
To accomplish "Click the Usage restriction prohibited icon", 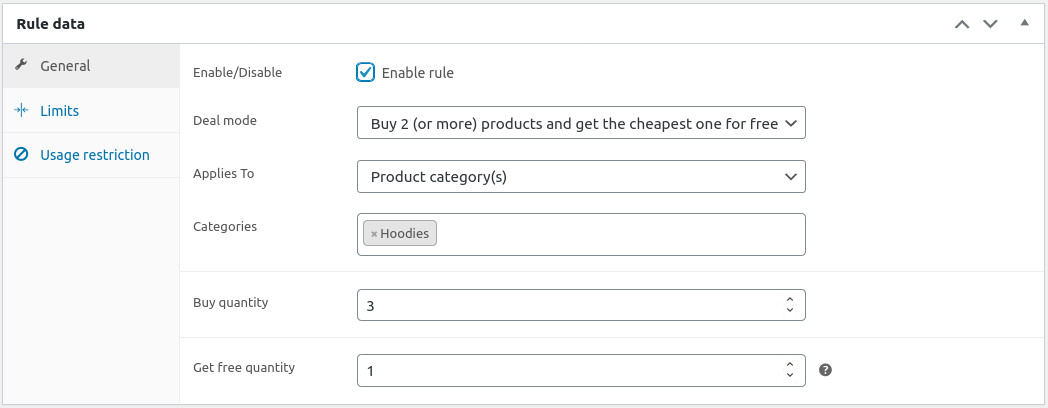I will coord(21,155).
